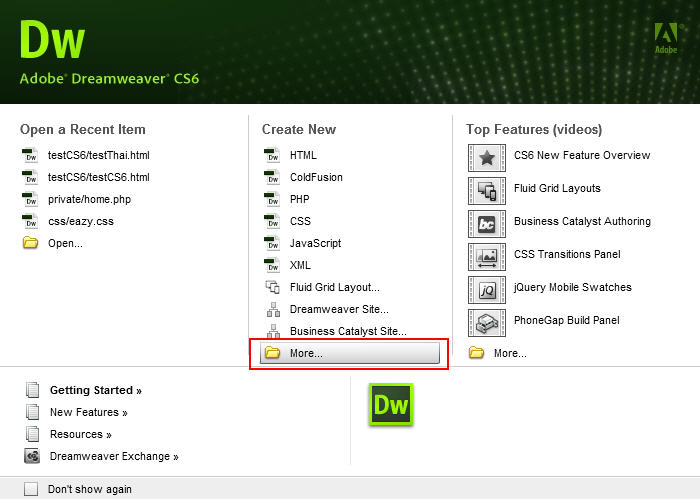Create a new HTML document
700x499 pixels.
(303, 155)
